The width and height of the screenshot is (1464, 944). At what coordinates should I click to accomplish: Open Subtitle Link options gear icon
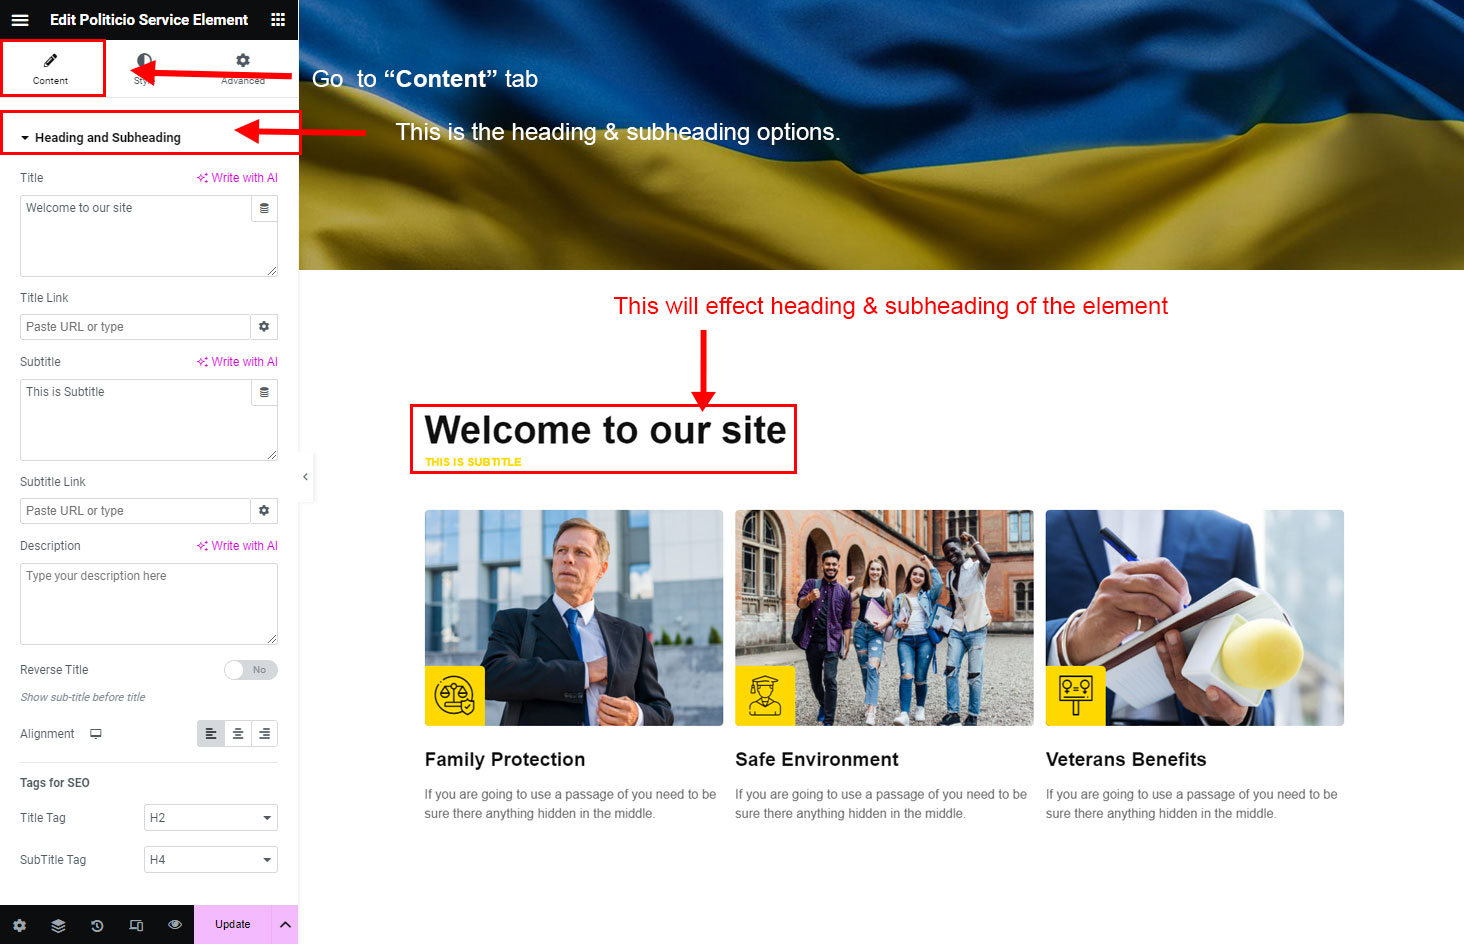[x=264, y=511]
